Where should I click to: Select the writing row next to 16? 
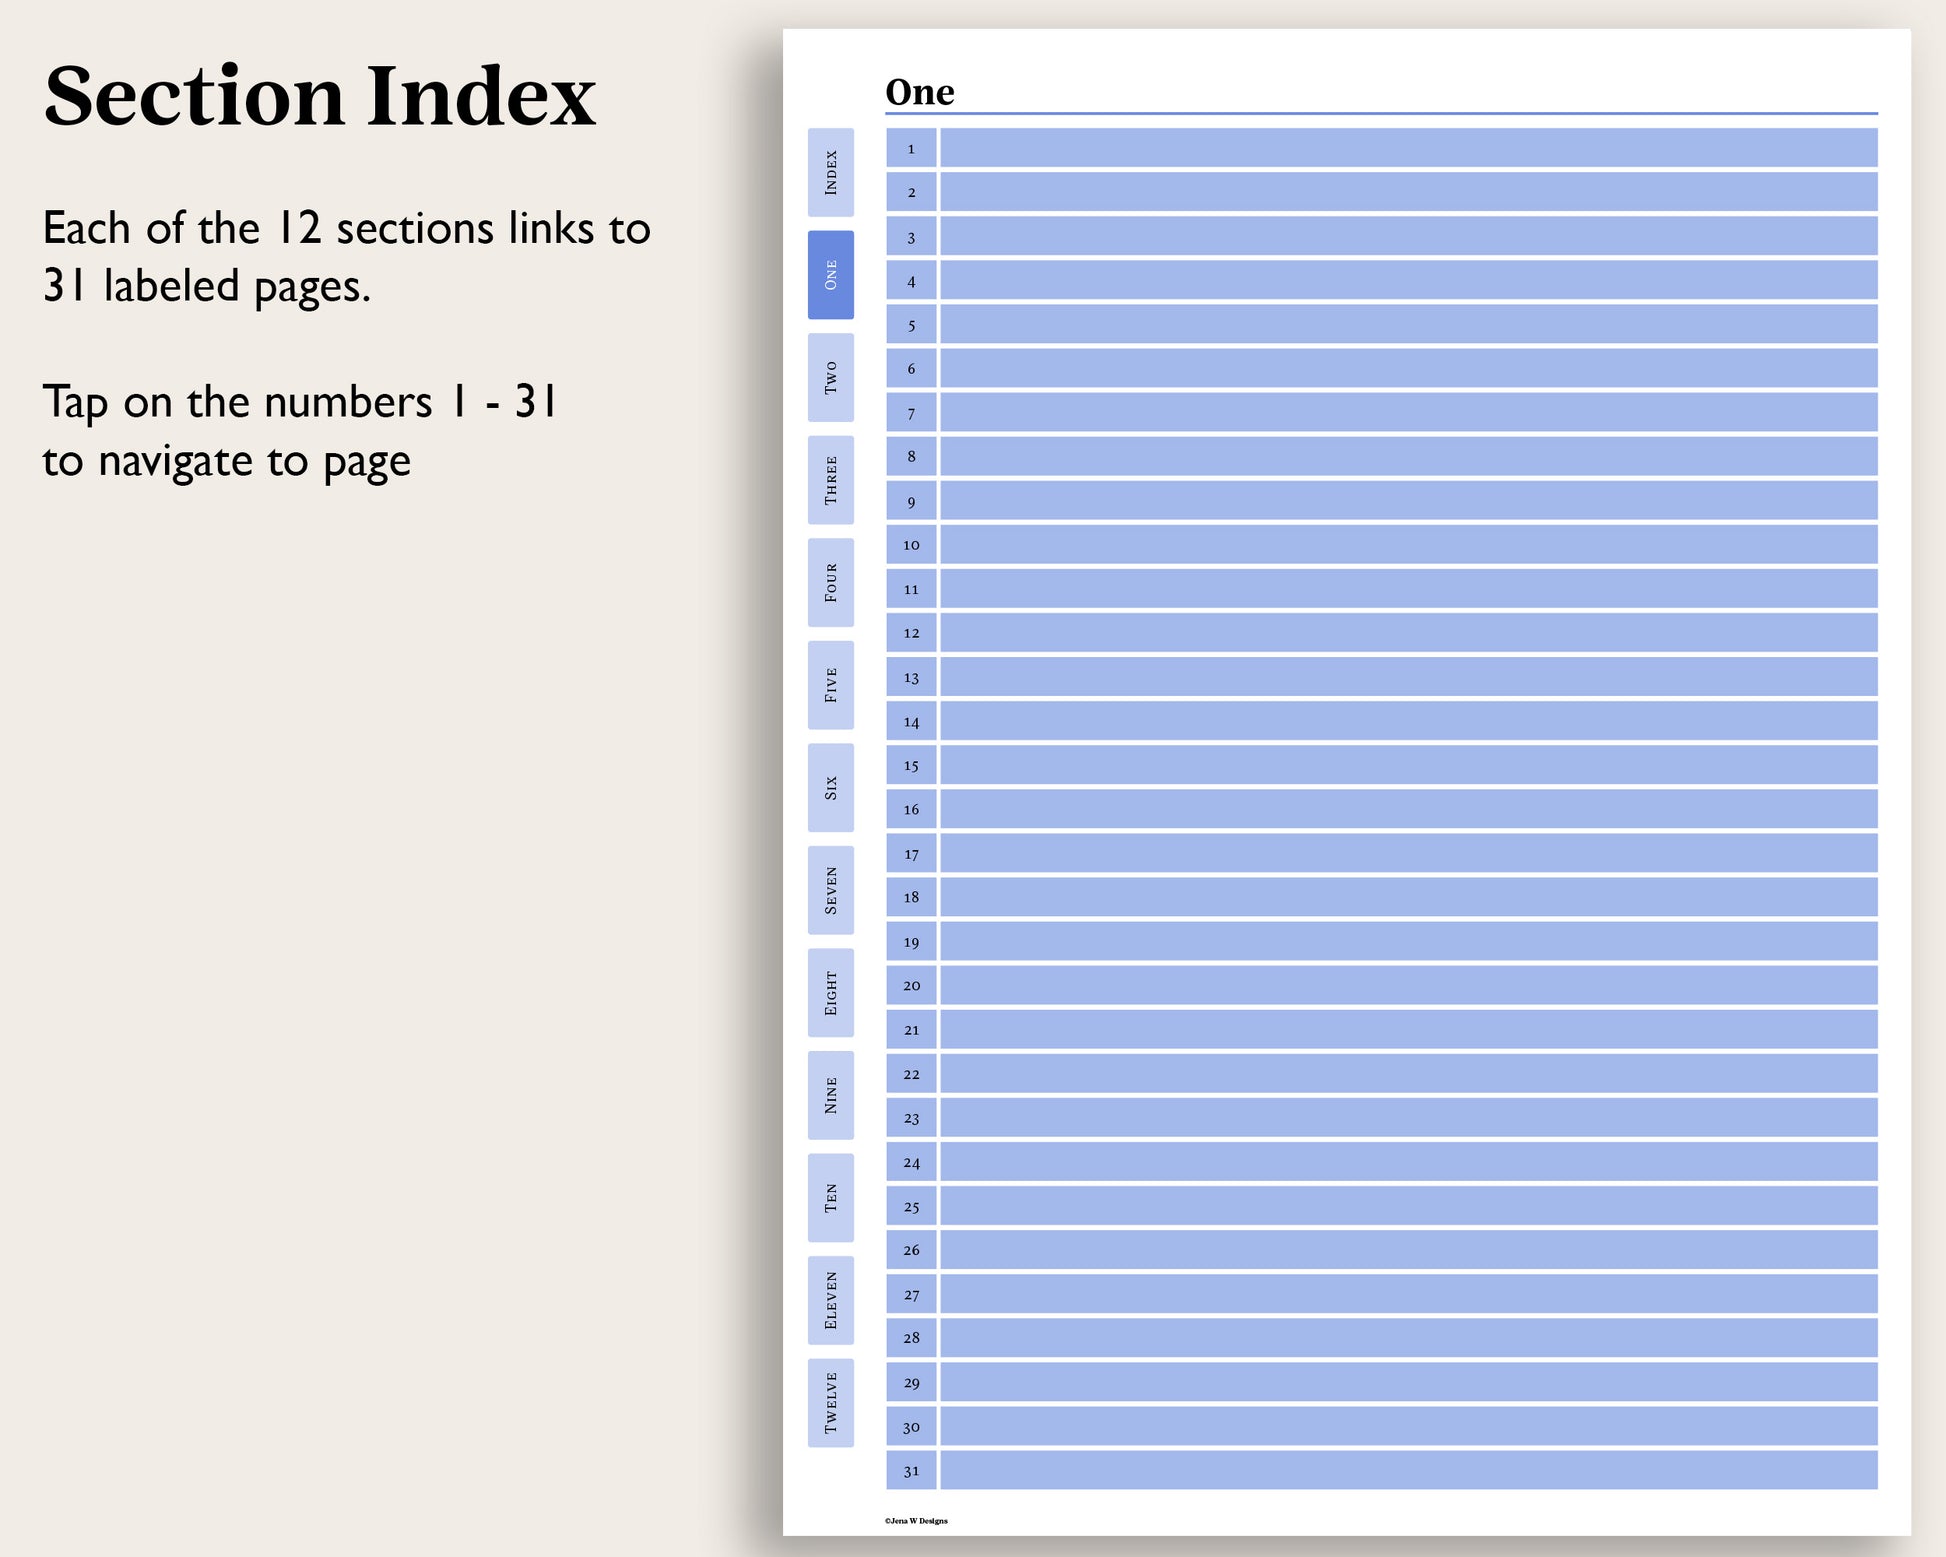[1408, 809]
